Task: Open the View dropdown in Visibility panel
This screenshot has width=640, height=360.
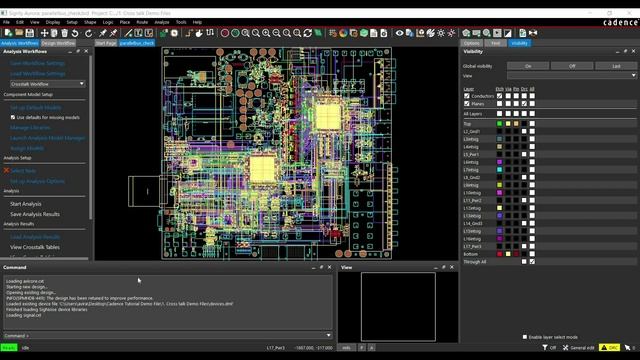Action: pos(571,76)
